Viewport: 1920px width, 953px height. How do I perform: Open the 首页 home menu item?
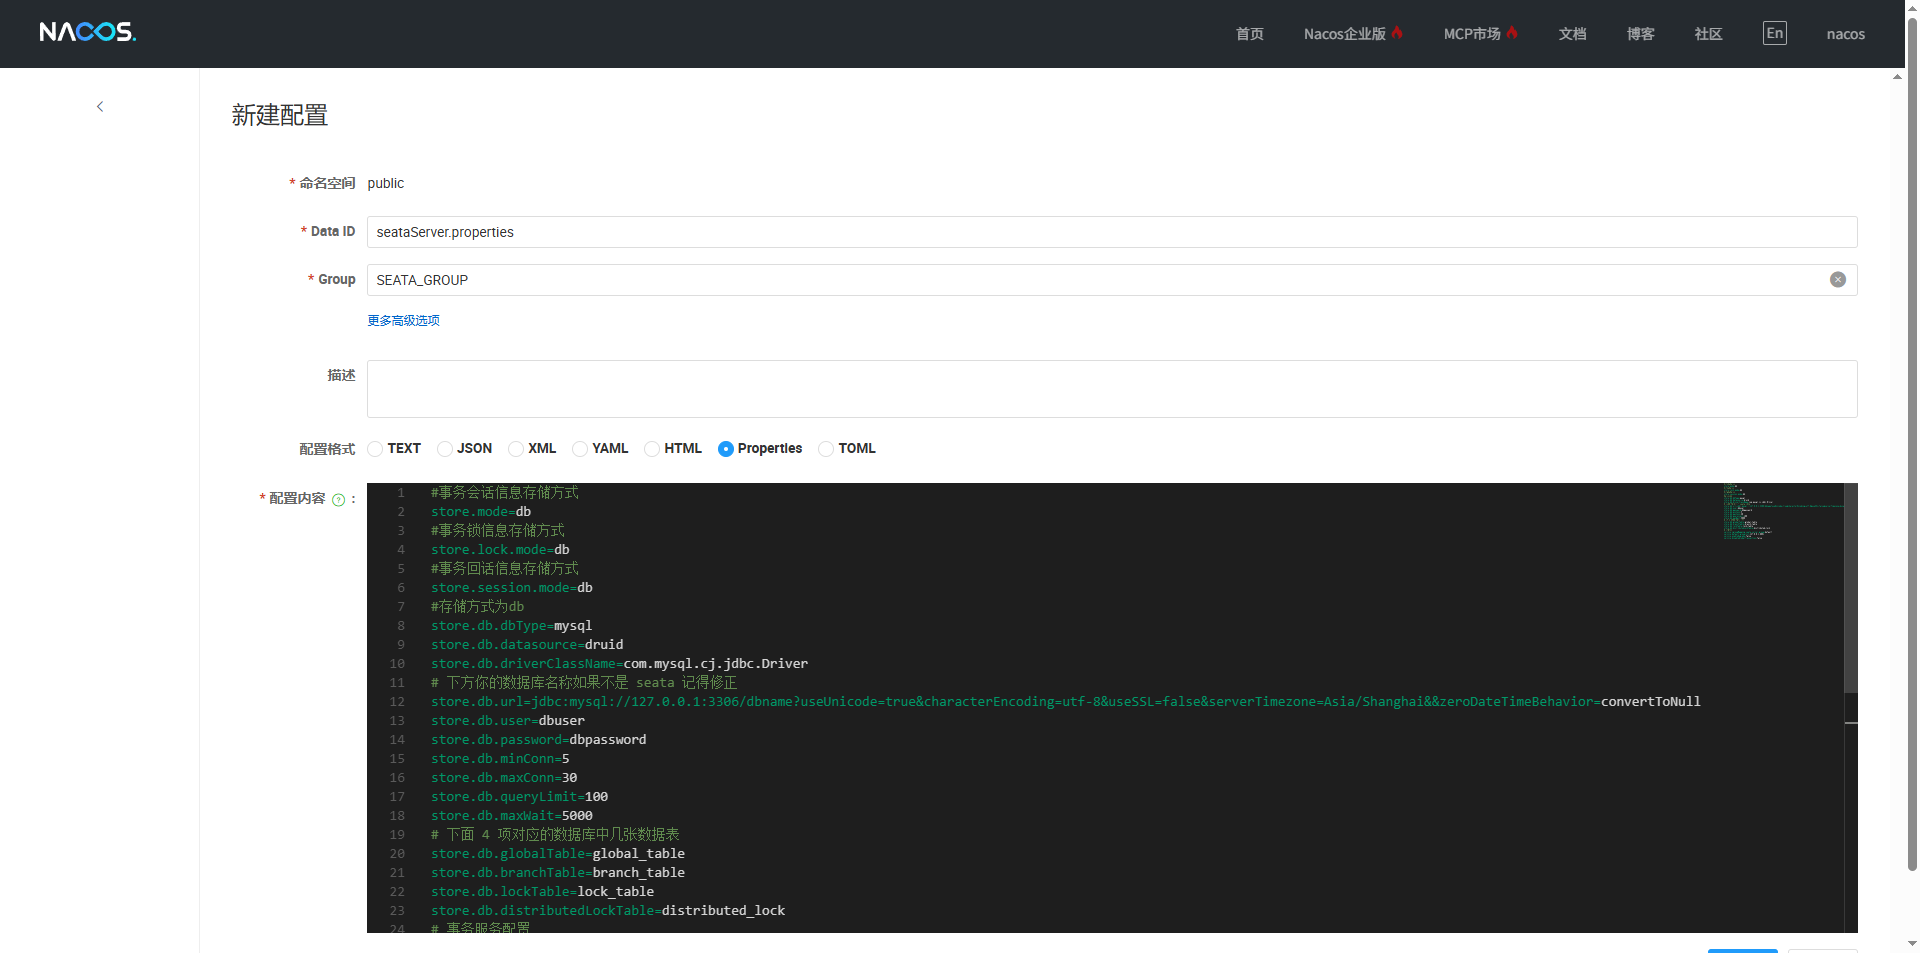pos(1249,34)
